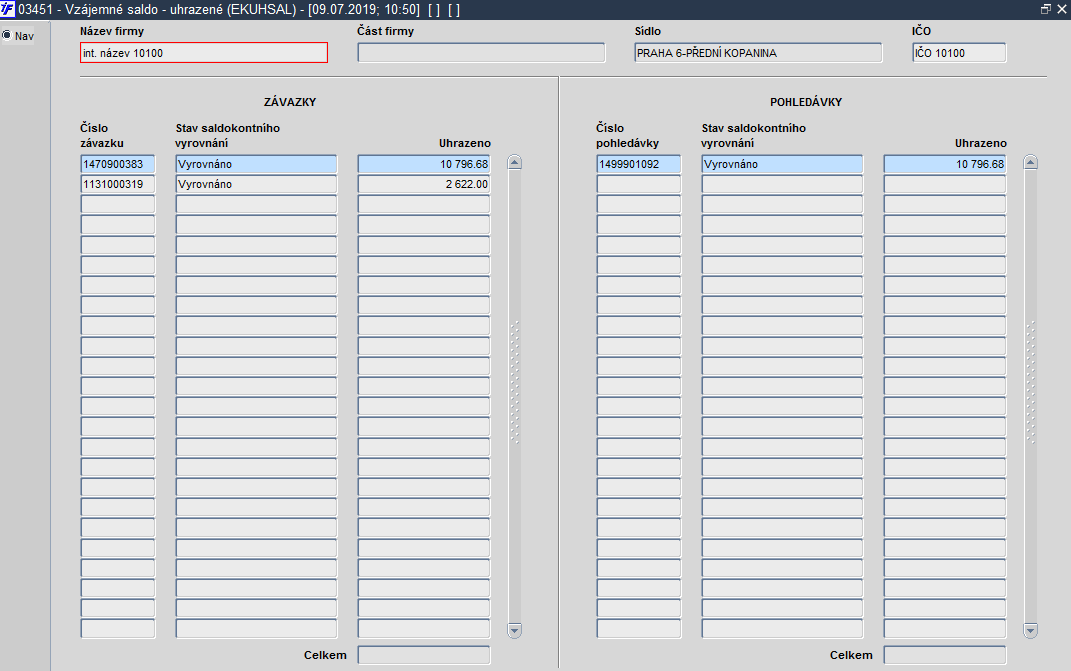Click the Závazky scrollbar thumb grip
This screenshot has height=671, width=1071.
coord(515,383)
